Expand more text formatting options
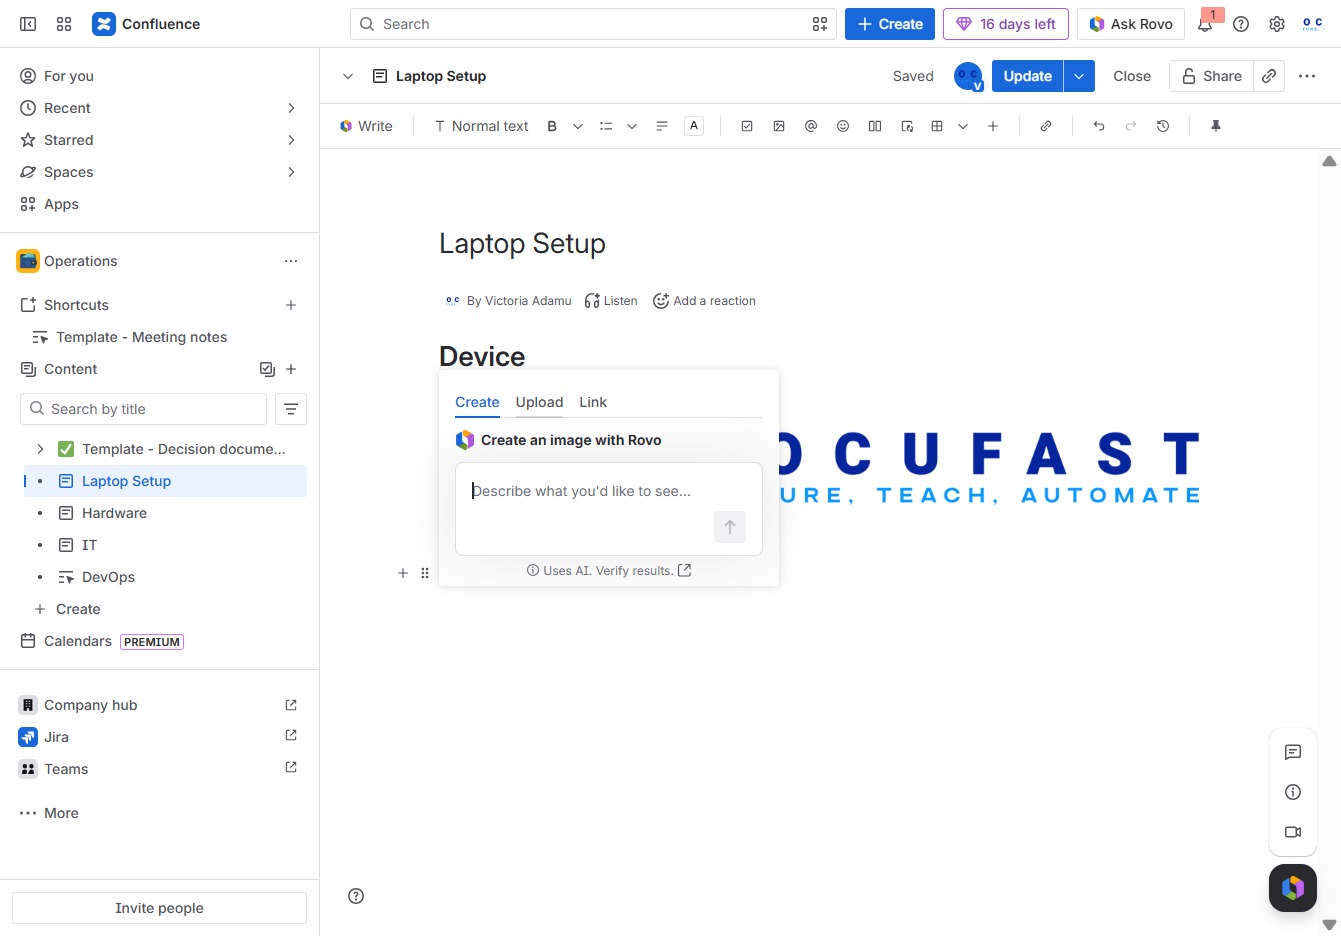Image resolution: width=1341 pixels, height=936 pixels. (x=578, y=126)
